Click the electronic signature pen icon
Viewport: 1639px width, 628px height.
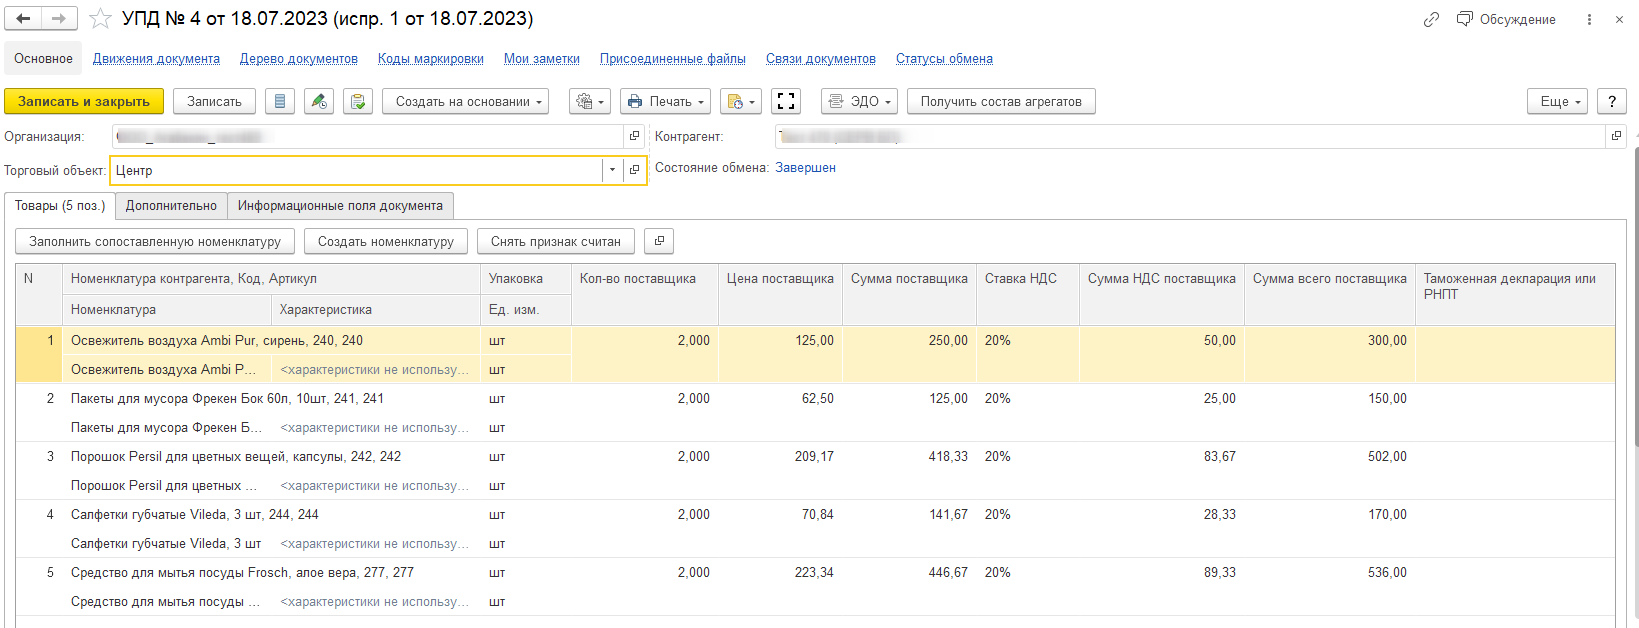[x=319, y=101]
